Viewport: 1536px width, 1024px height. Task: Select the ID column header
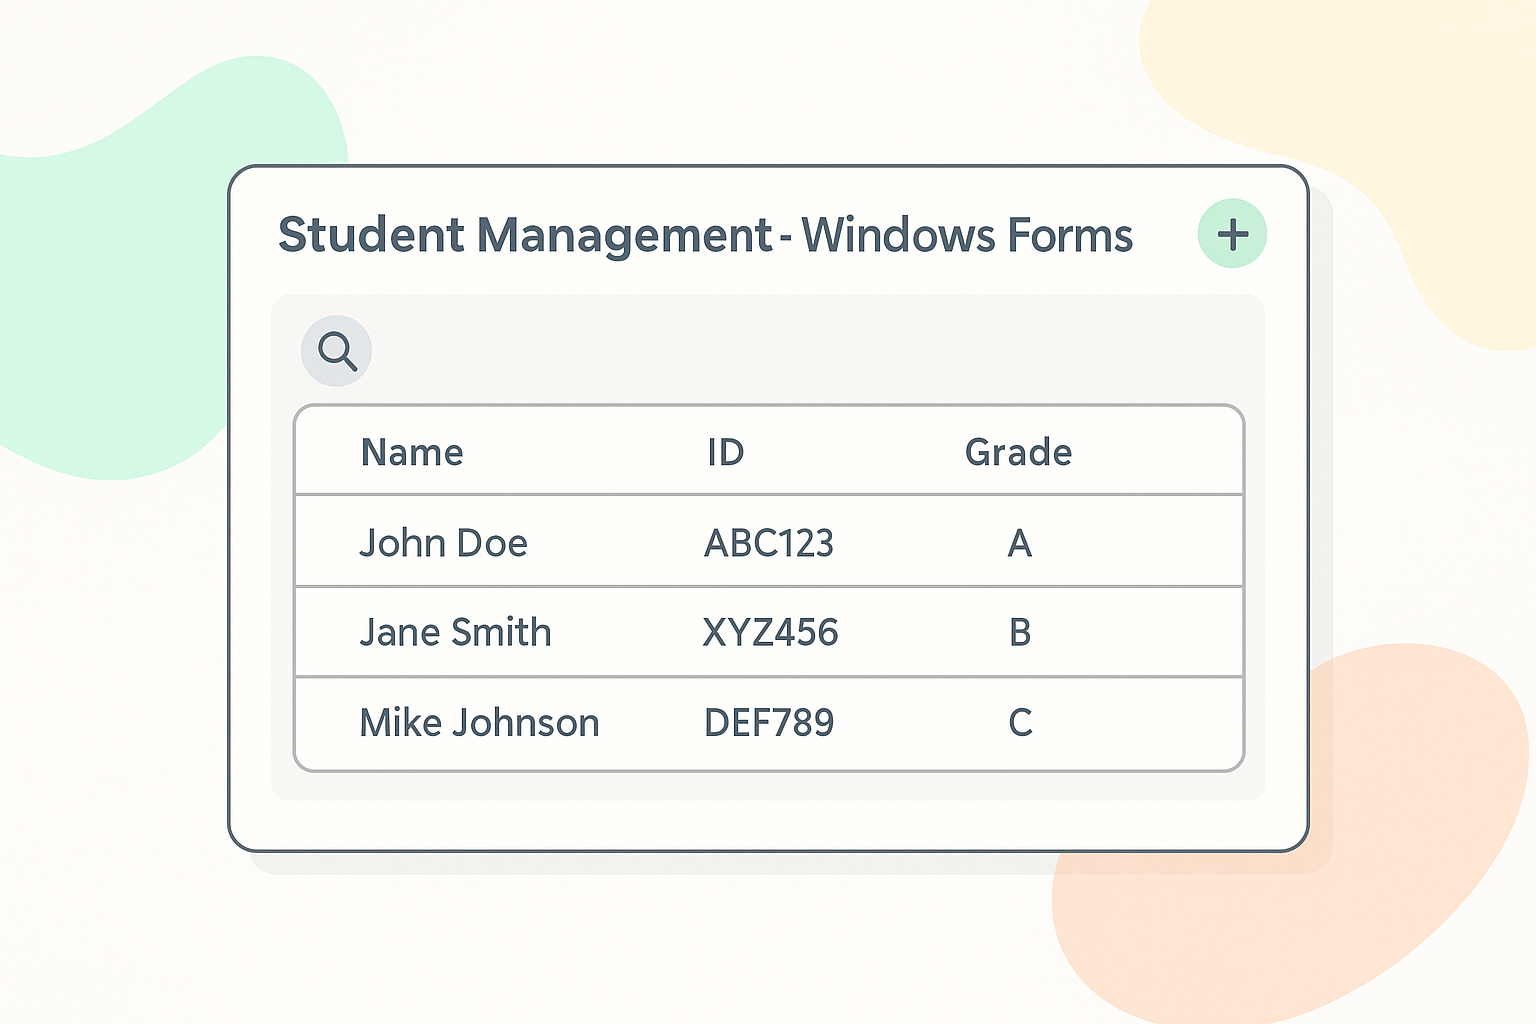coord(726,452)
